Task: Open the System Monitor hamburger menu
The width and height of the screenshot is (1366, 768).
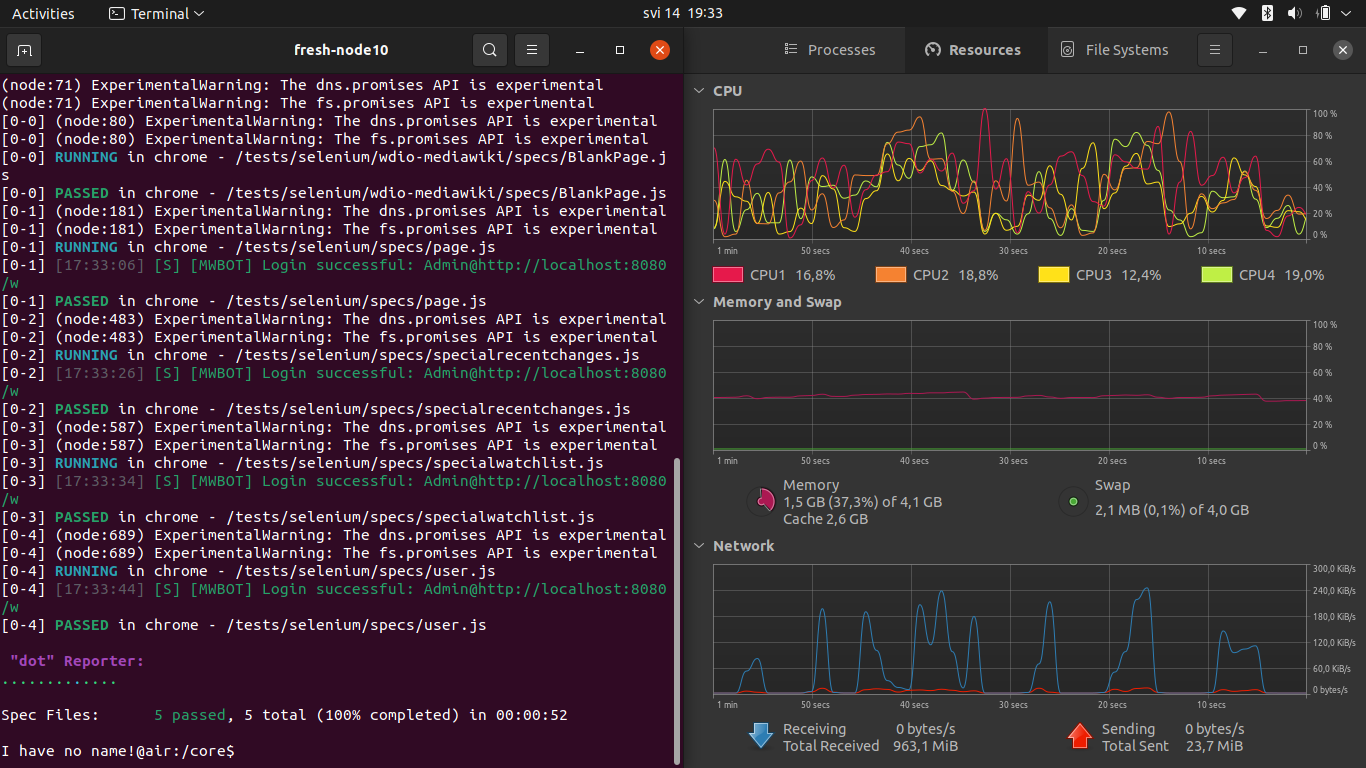Action: tap(1215, 49)
